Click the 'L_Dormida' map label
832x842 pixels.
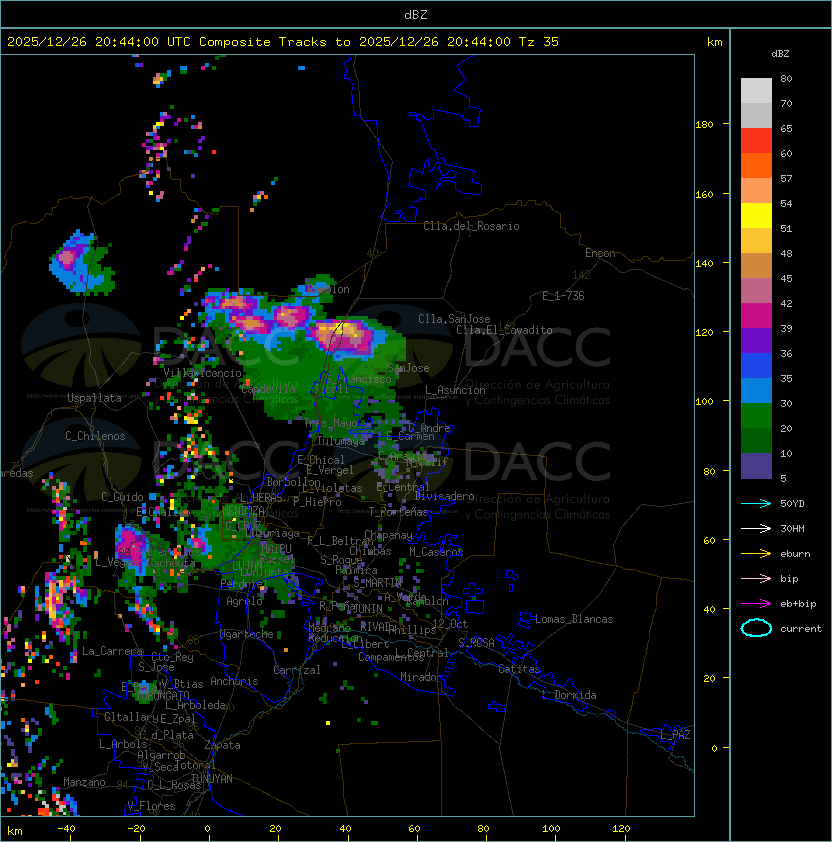coord(569,695)
